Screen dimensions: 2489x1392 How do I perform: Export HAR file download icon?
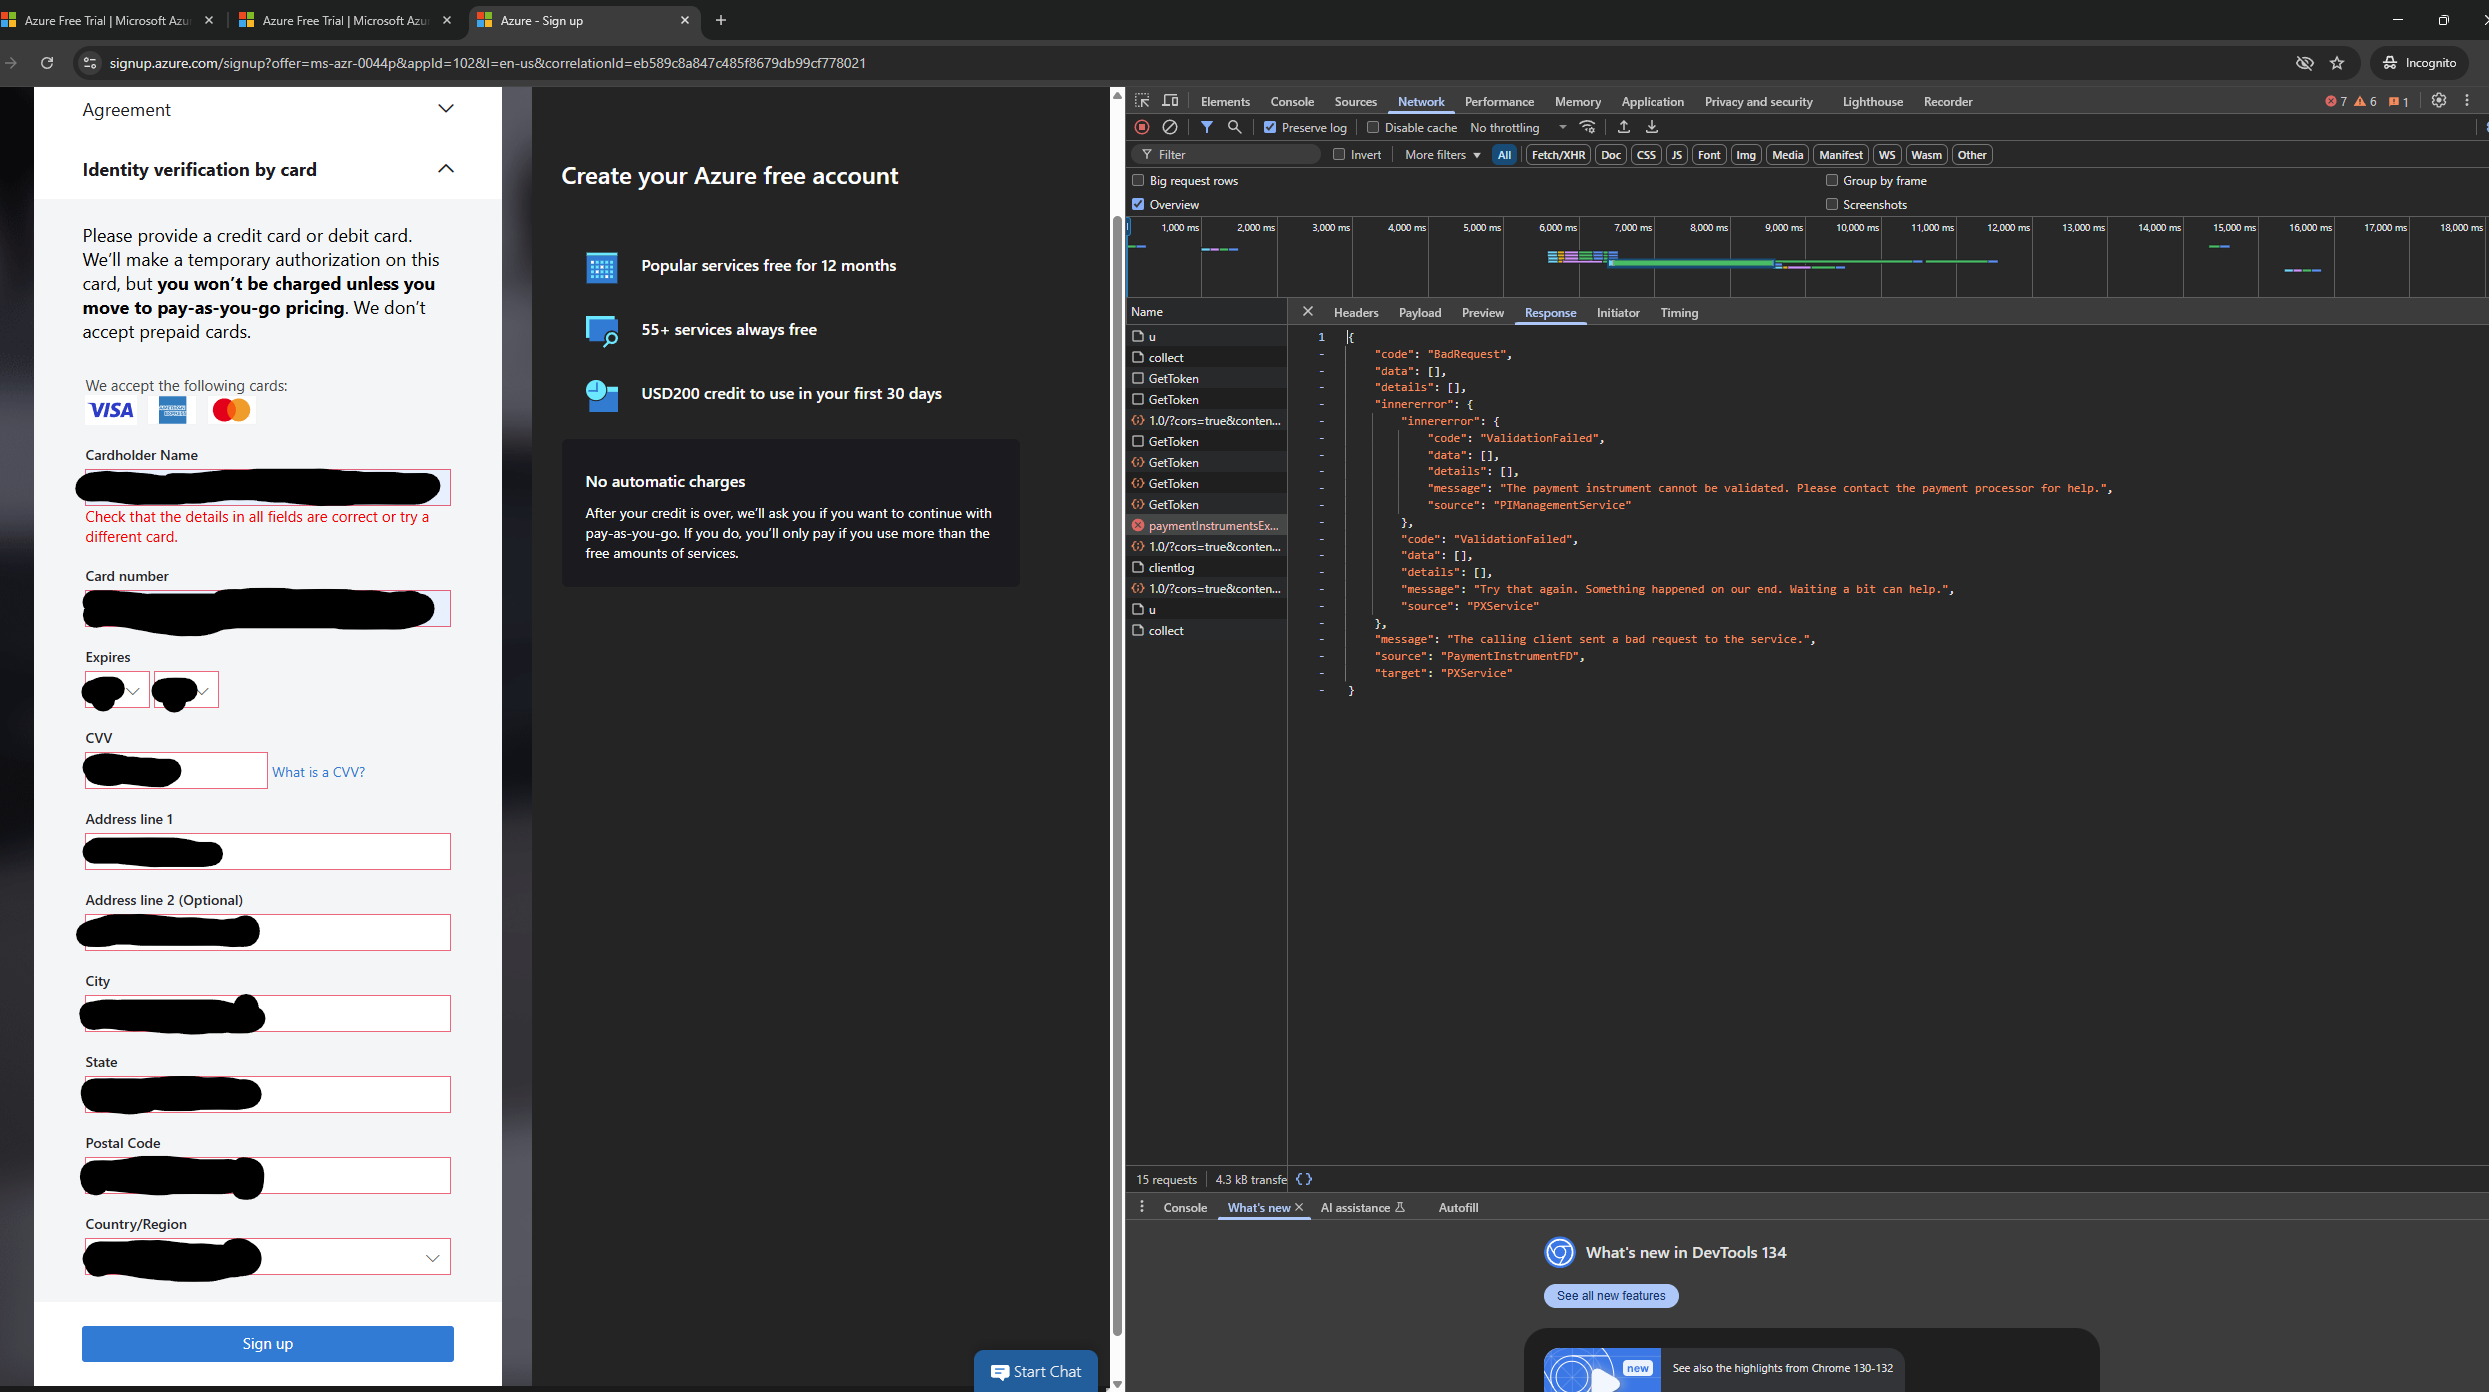1652,127
